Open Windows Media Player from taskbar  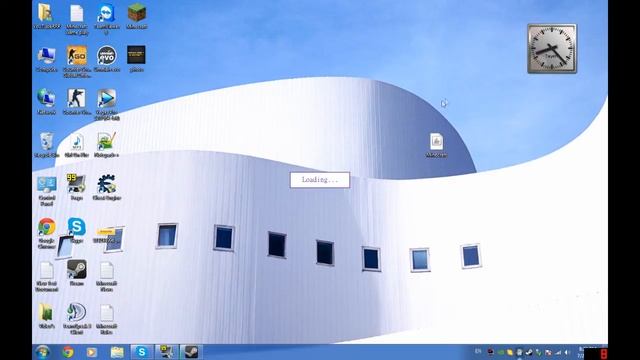click(92, 352)
